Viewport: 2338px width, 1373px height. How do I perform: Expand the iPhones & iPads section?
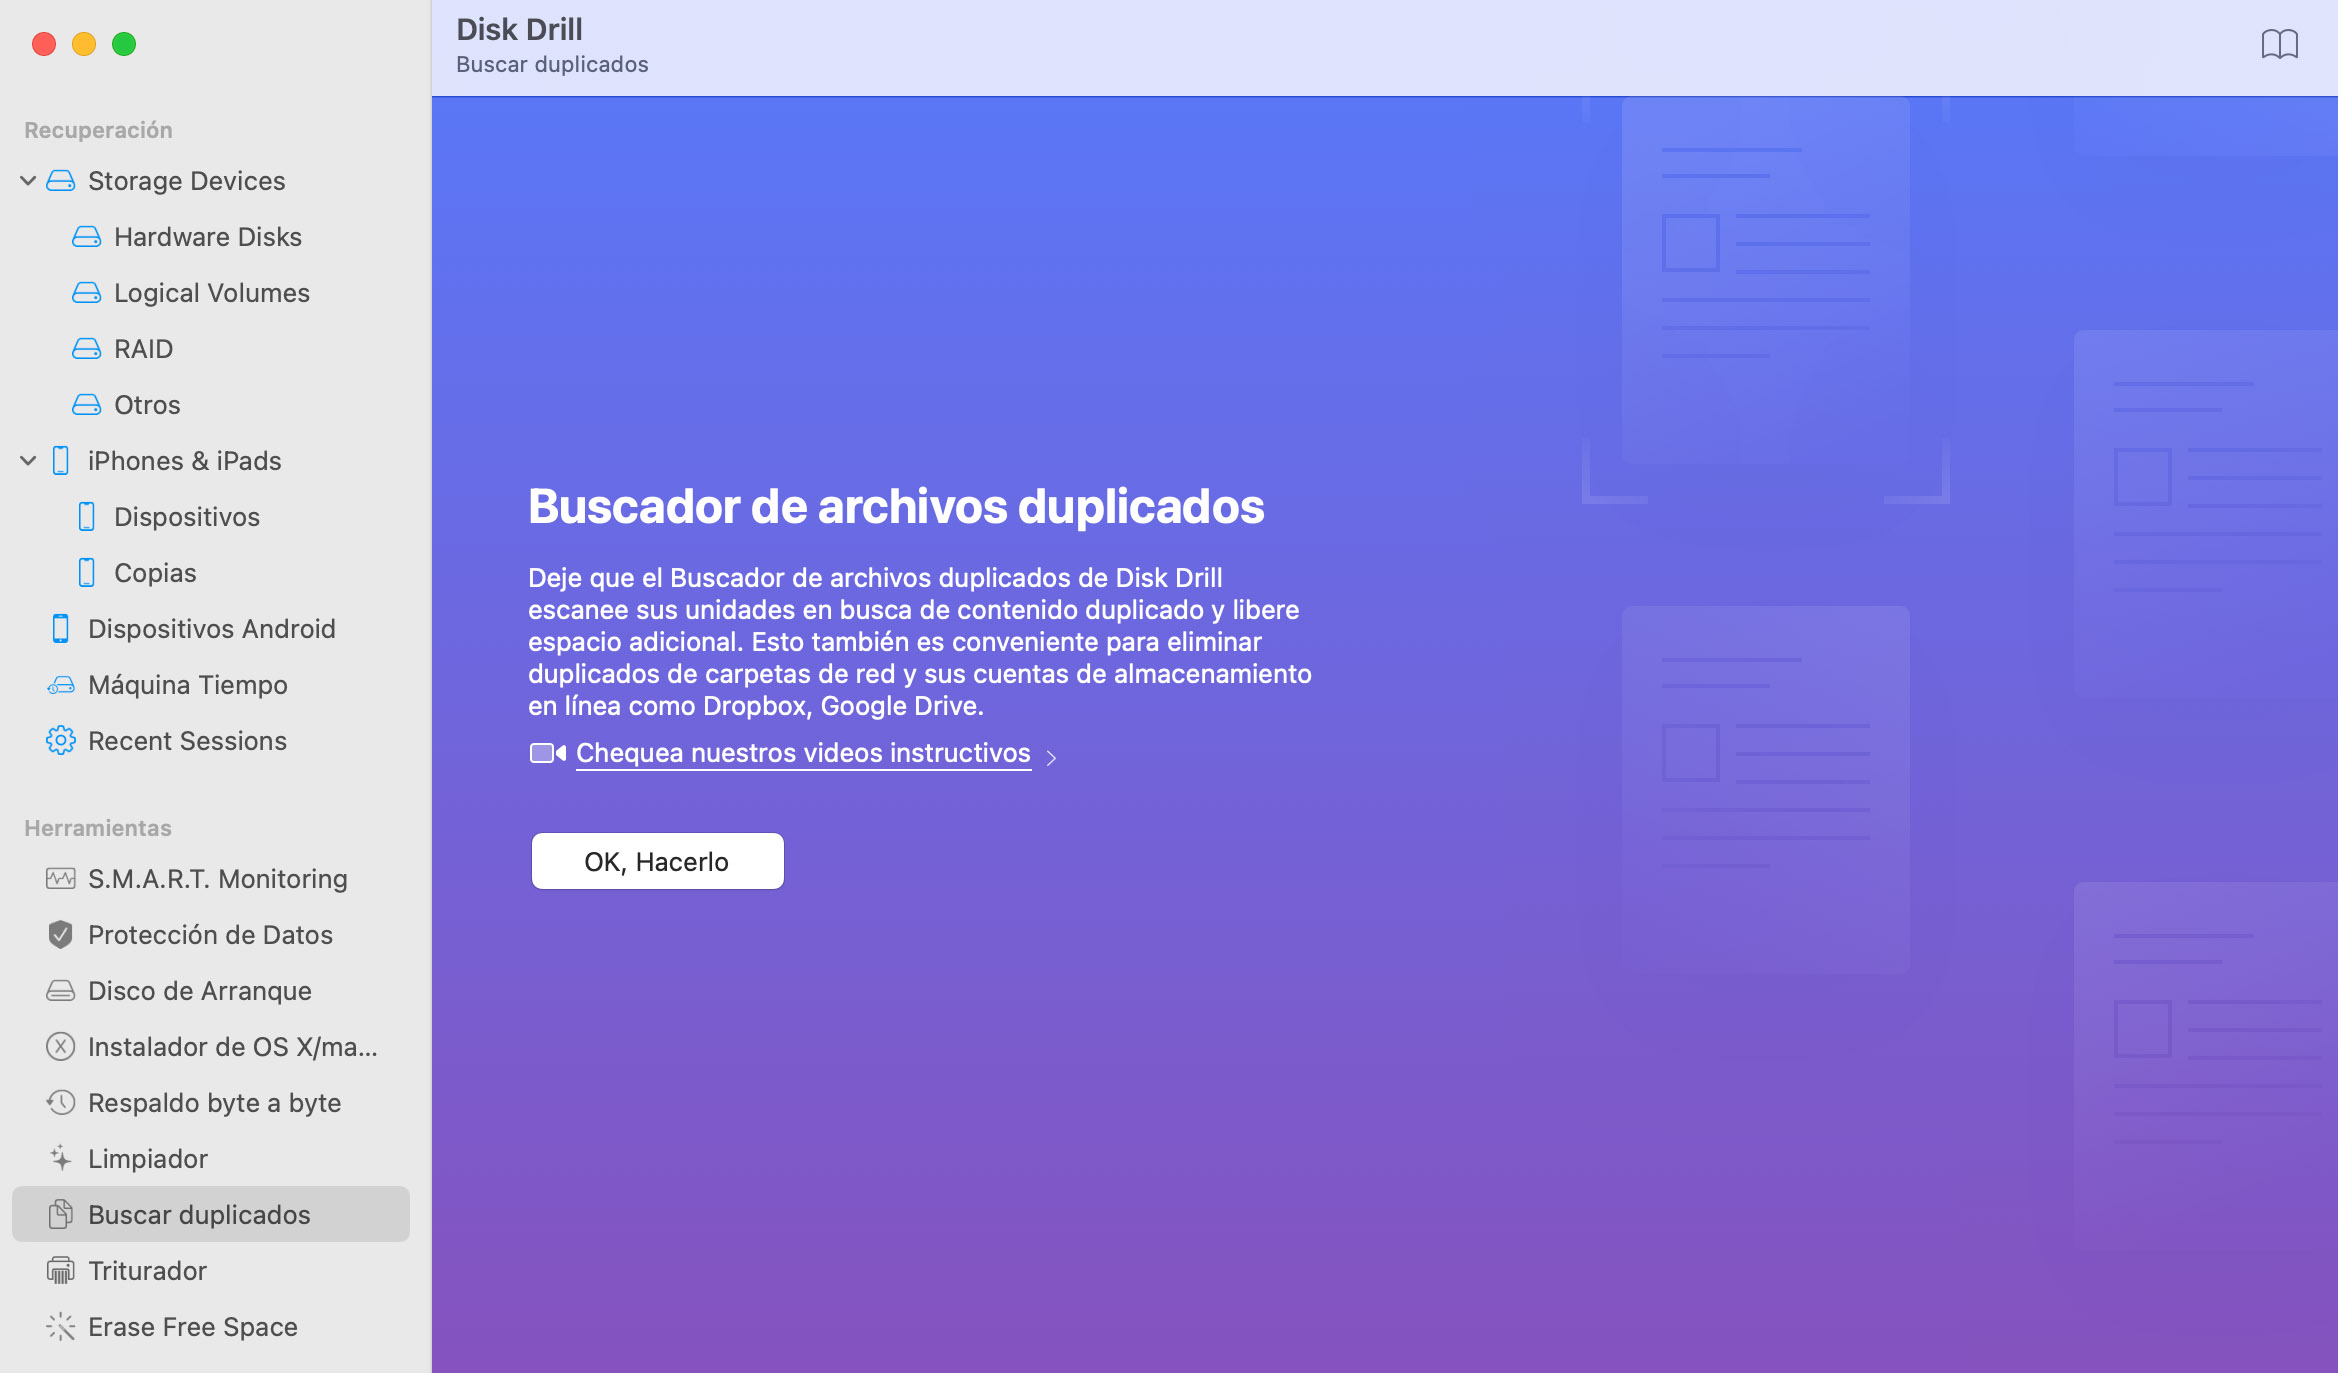(28, 459)
